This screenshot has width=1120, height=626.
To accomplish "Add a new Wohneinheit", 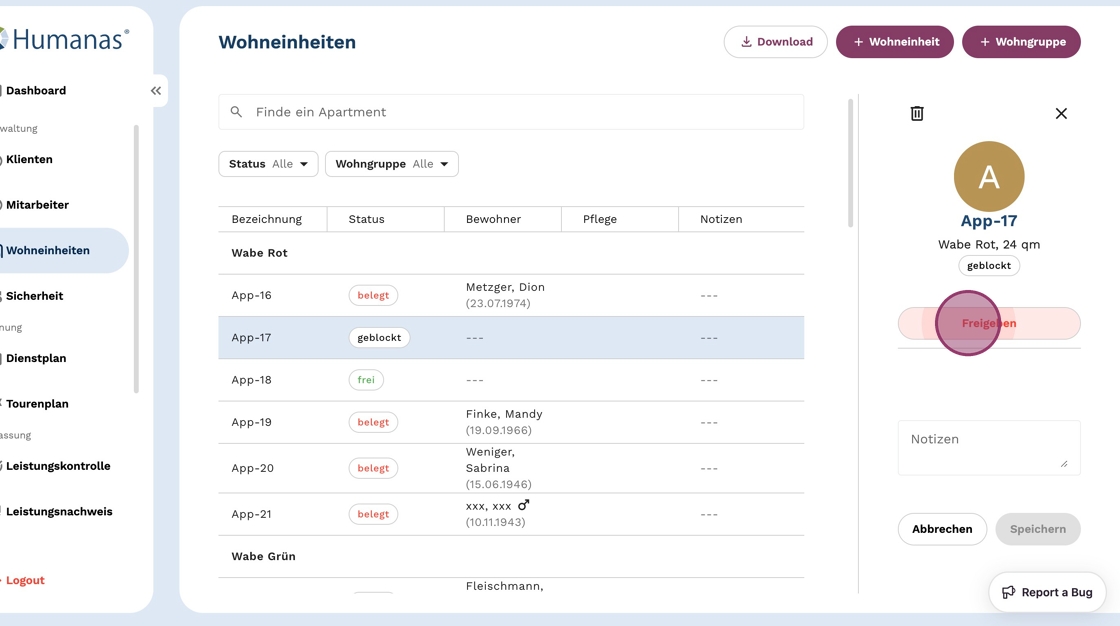I will [894, 42].
